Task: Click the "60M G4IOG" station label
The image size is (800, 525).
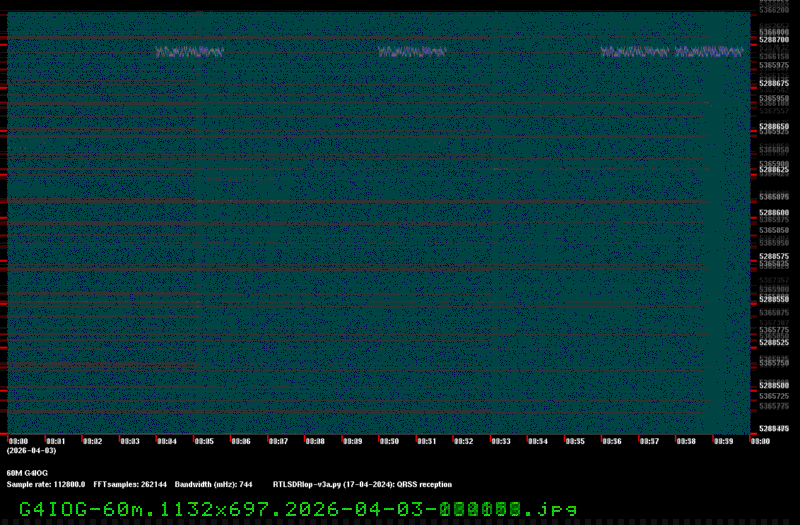Action: (27, 472)
